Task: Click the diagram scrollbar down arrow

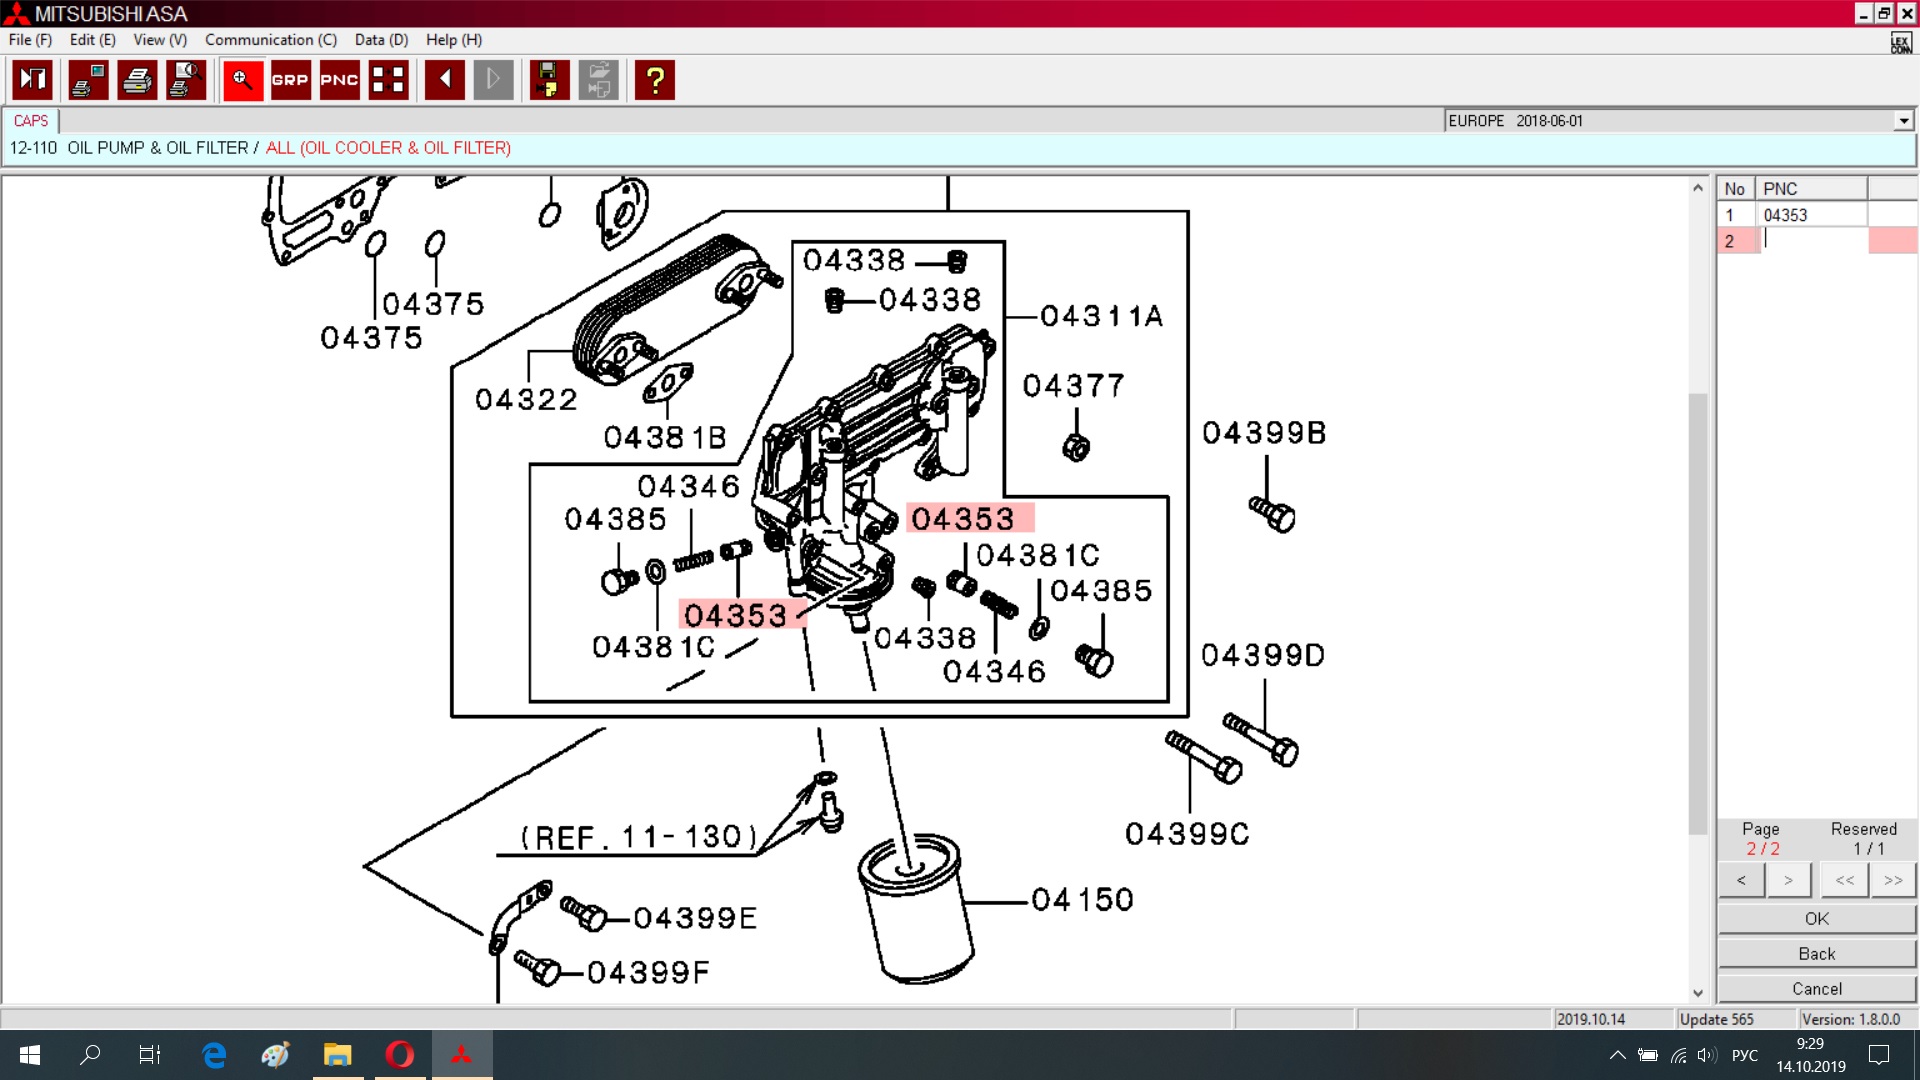Action: (1698, 993)
